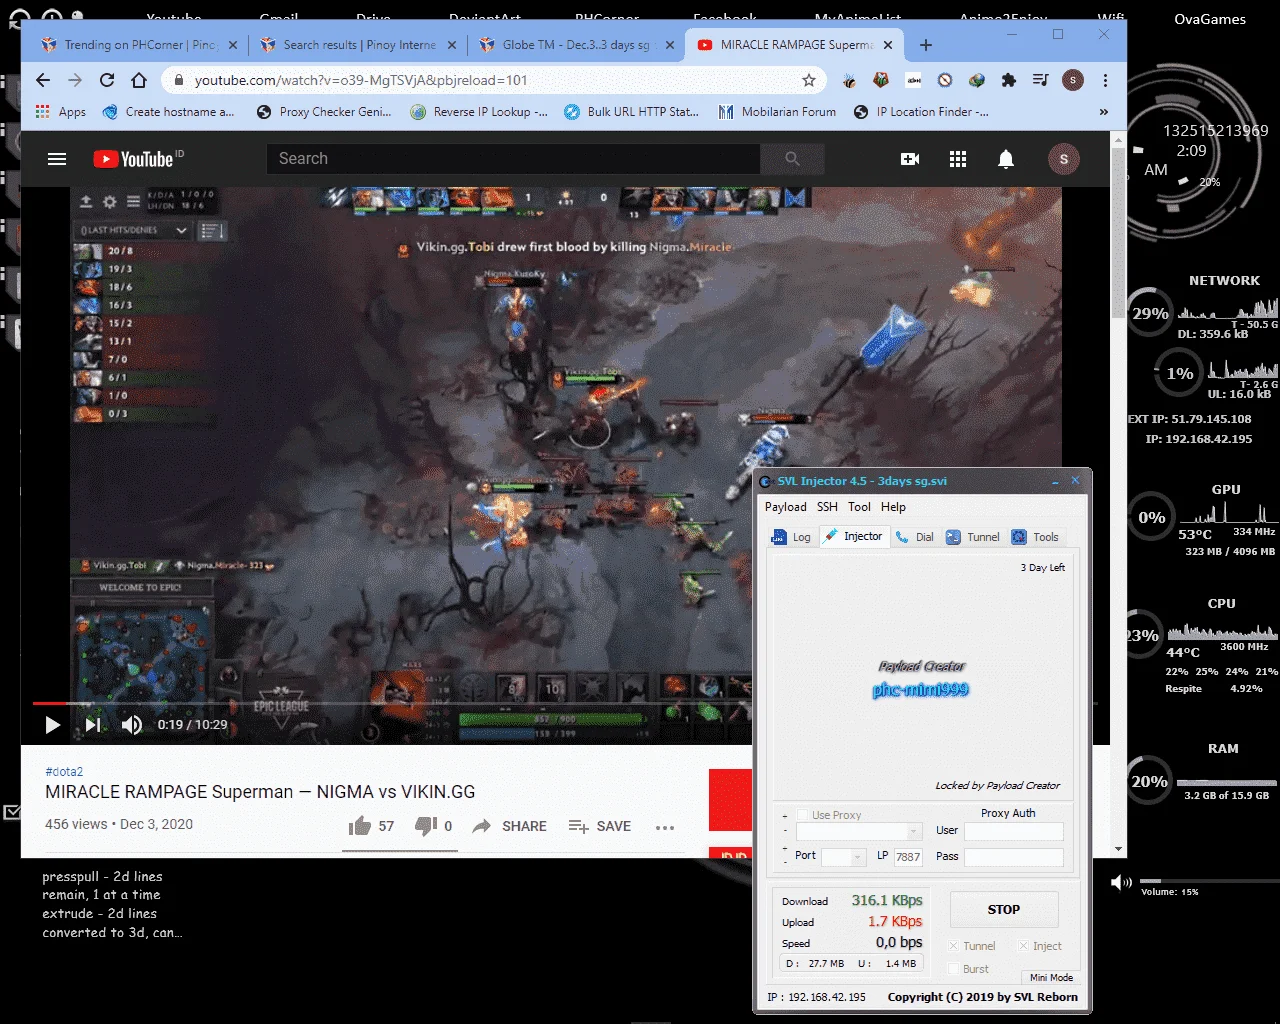Click SAVE to add to playlist
Viewport: 1280px width, 1024px height.
(x=600, y=827)
